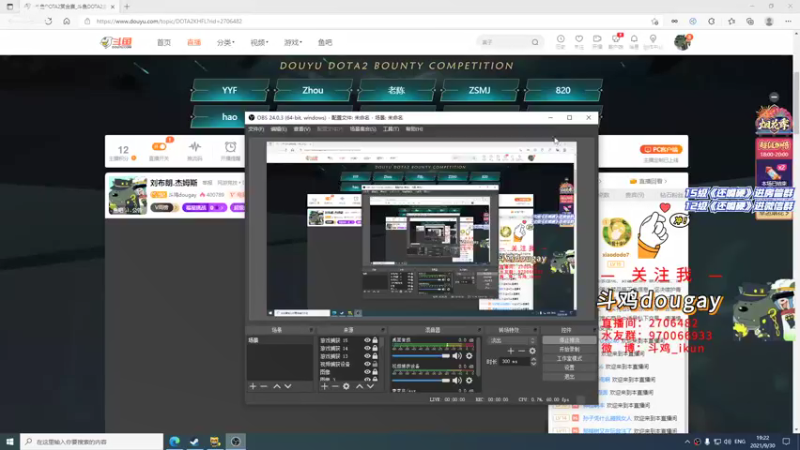Open transition properties gear icon
Viewport: 800px width, 450px height.
click(532, 351)
